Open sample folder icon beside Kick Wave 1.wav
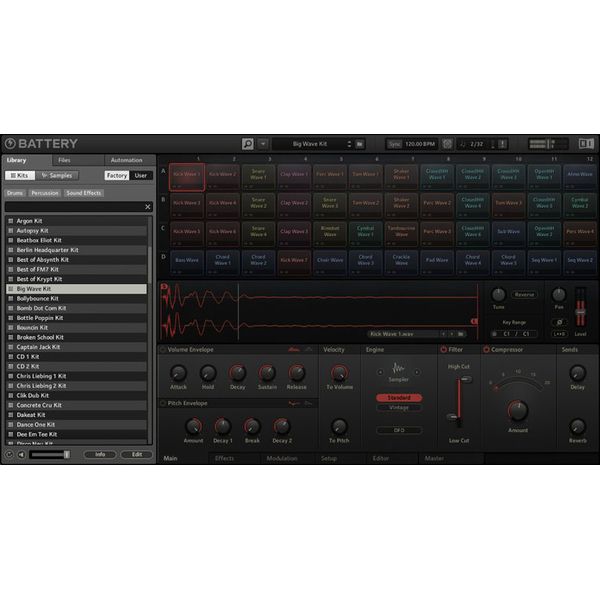600x600 pixels. pyautogui.click(x=461, y=334)
